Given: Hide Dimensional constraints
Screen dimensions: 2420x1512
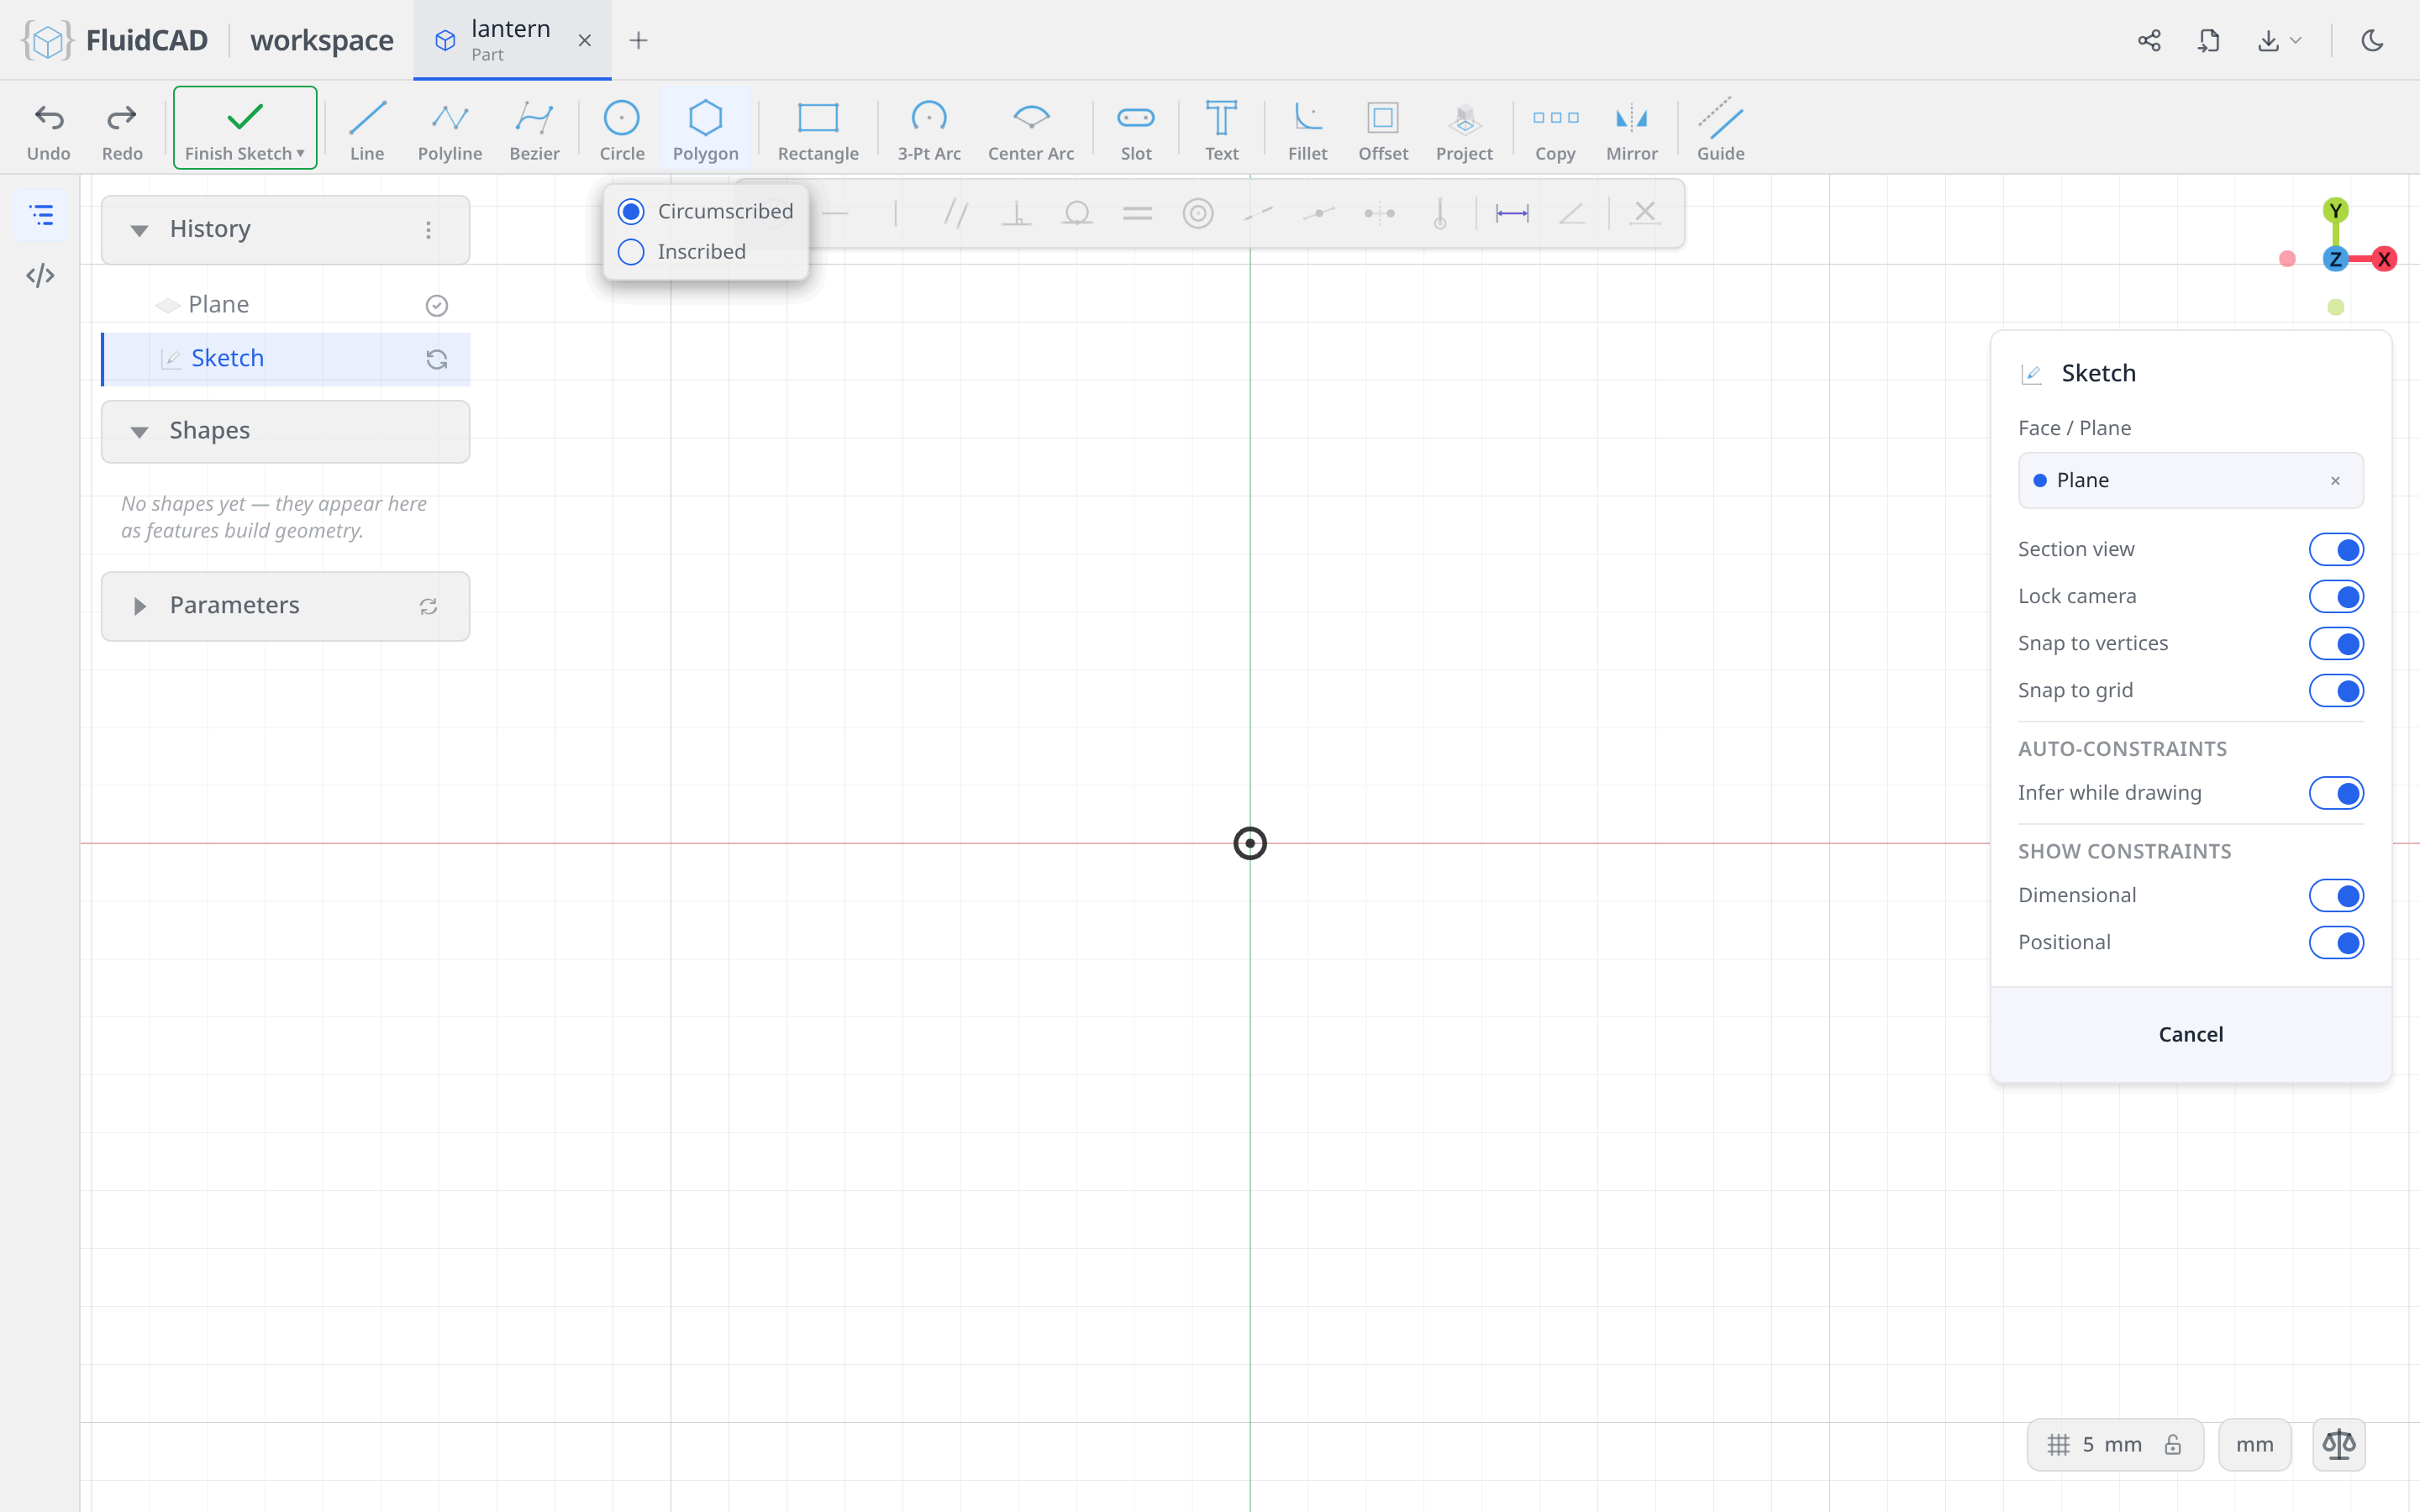Looking at the screenshot, I should tap(2336, 895).
